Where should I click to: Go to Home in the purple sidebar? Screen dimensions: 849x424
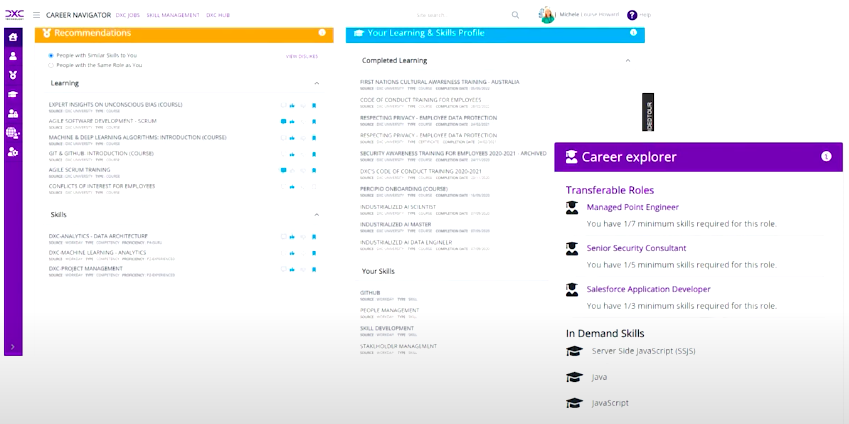[x=13, y=37]
